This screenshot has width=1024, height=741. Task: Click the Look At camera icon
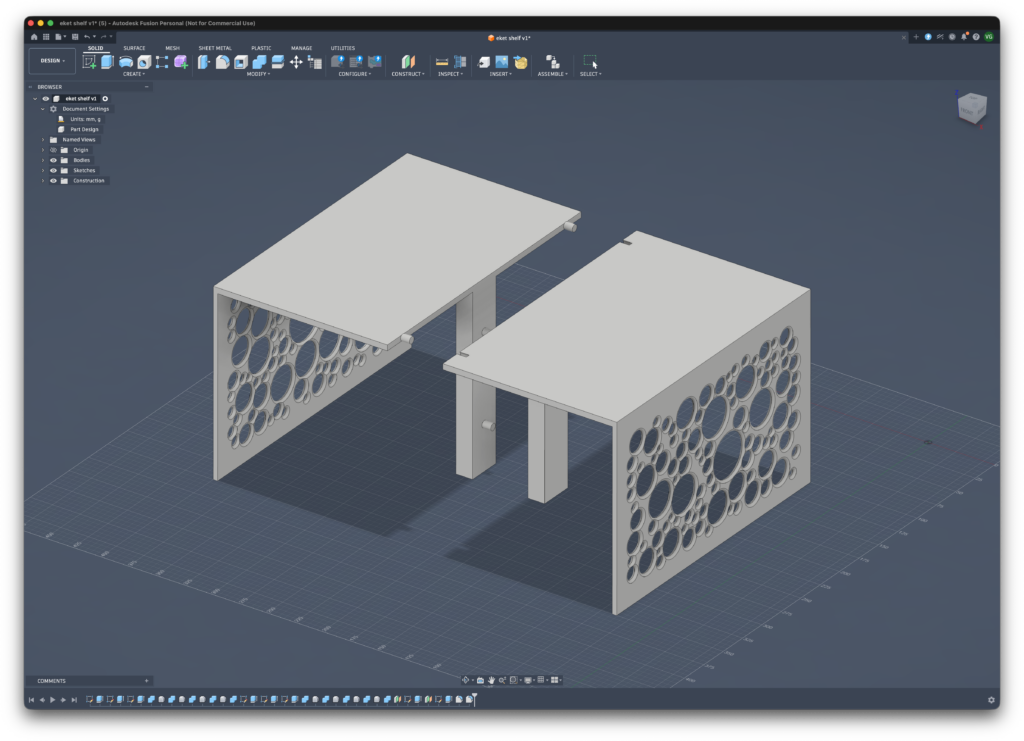[481, 680]
